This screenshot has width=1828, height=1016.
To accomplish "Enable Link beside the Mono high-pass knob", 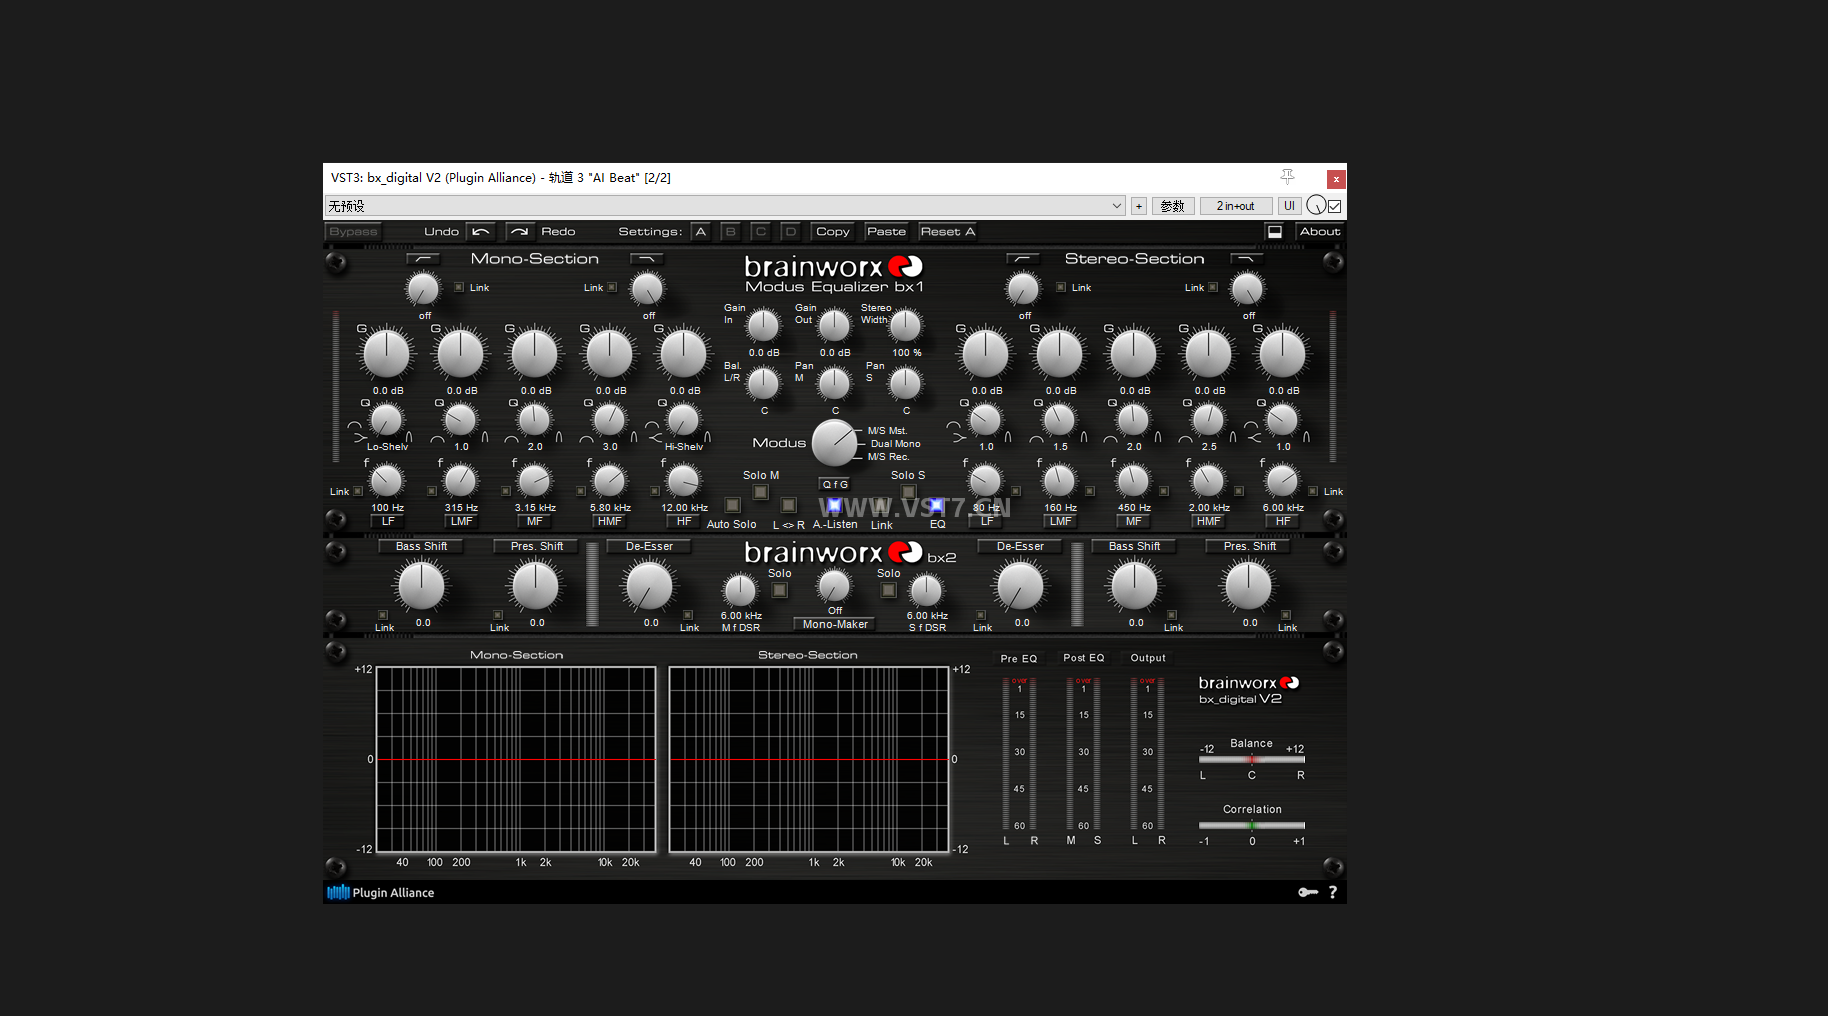I will click(459, 287).
